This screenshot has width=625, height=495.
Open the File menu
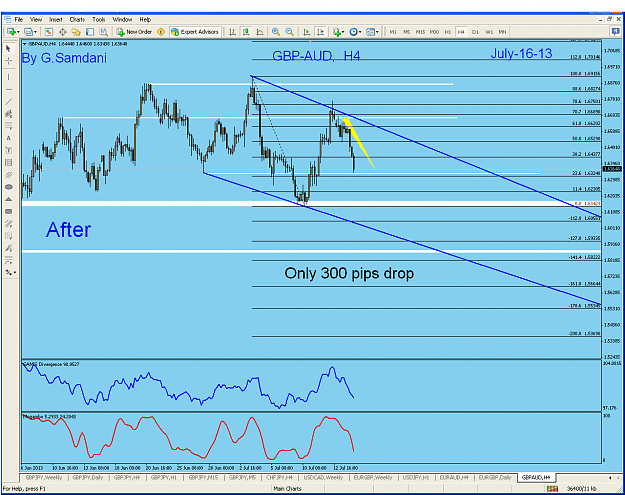pyautogui.click(x=19, y=20)
